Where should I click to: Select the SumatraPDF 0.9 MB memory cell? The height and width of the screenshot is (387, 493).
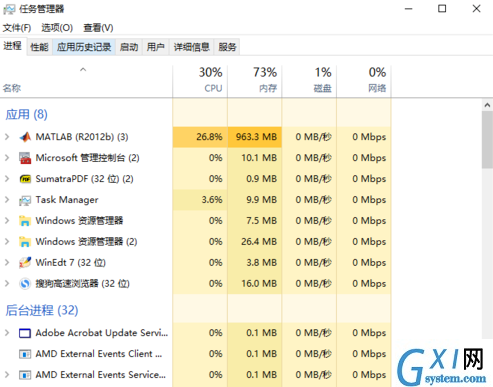tap(255, 179)
